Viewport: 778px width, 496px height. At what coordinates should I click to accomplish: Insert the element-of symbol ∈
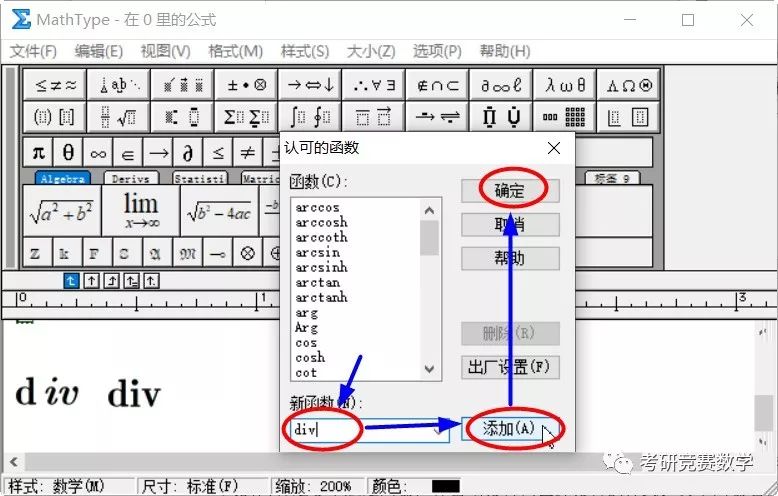(128, 153)
